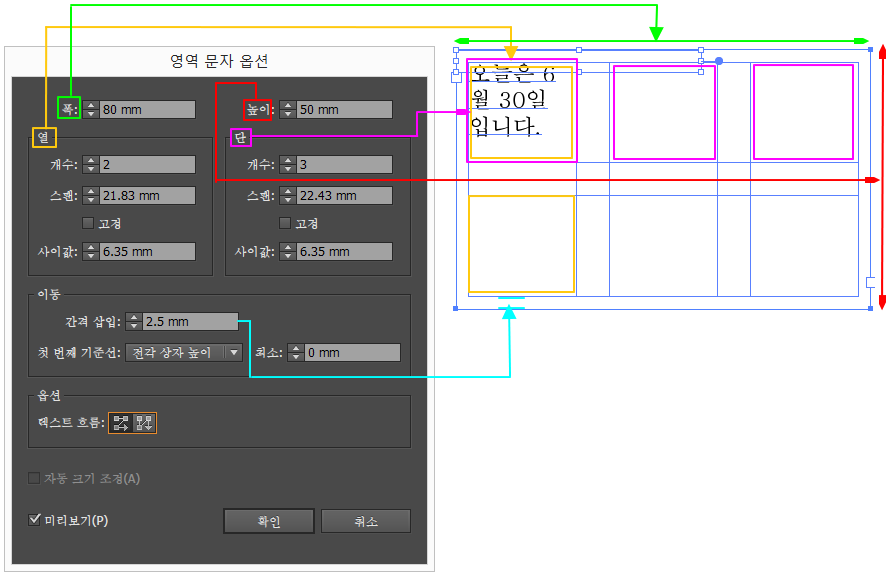Click the stepper arrows beside 폭 field
The image size is (890, 575).
point(91,110)
